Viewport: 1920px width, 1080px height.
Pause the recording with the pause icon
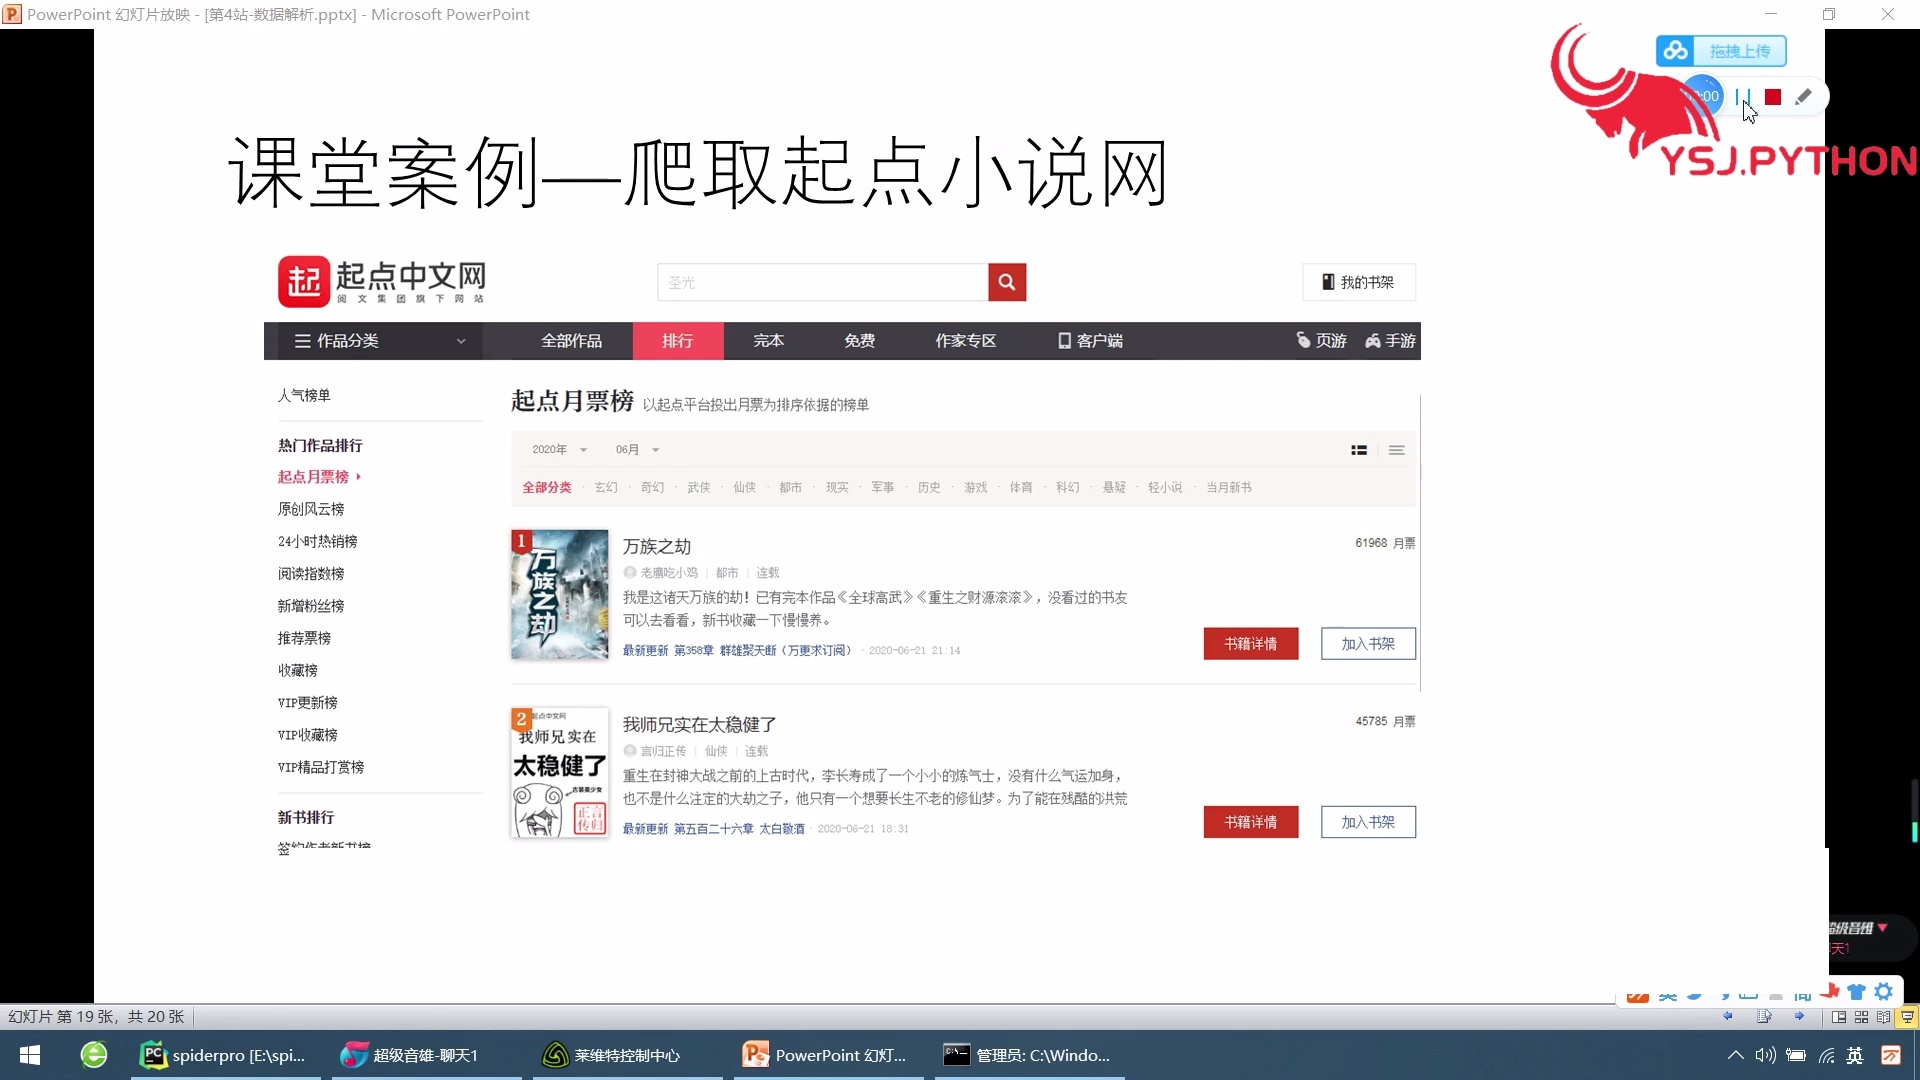(1742, 95)
